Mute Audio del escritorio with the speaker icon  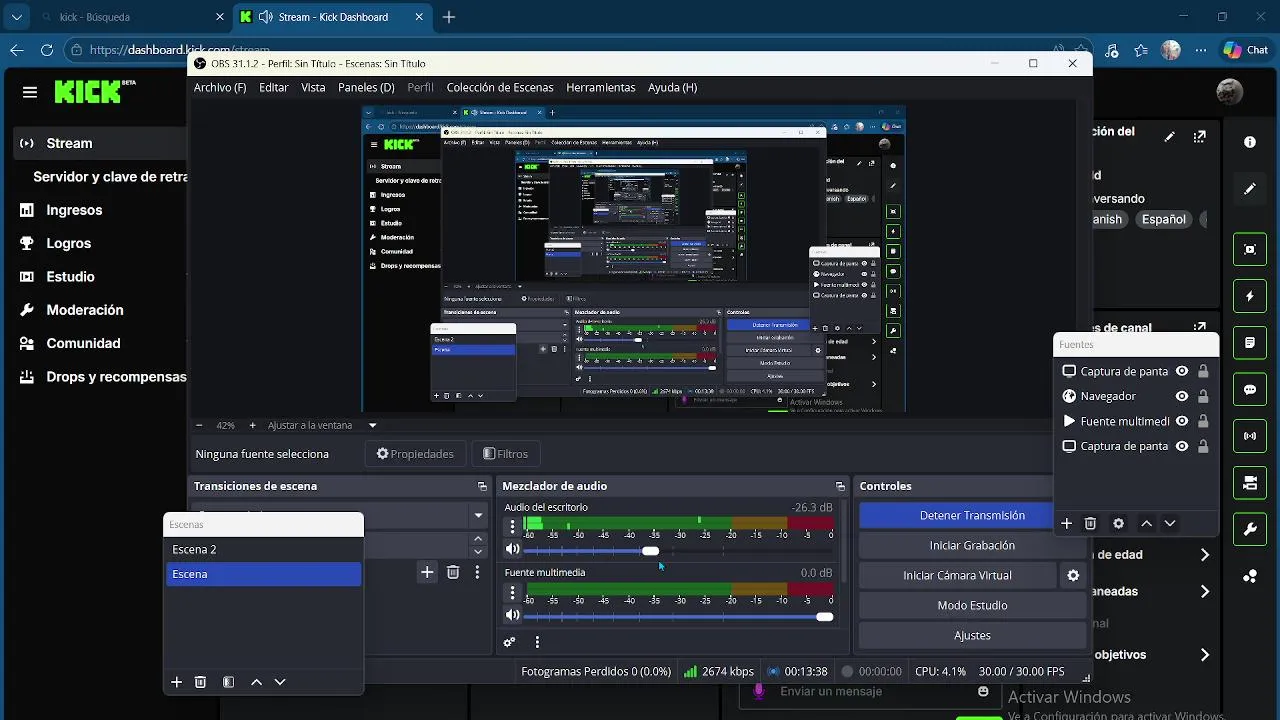(512, 549)
